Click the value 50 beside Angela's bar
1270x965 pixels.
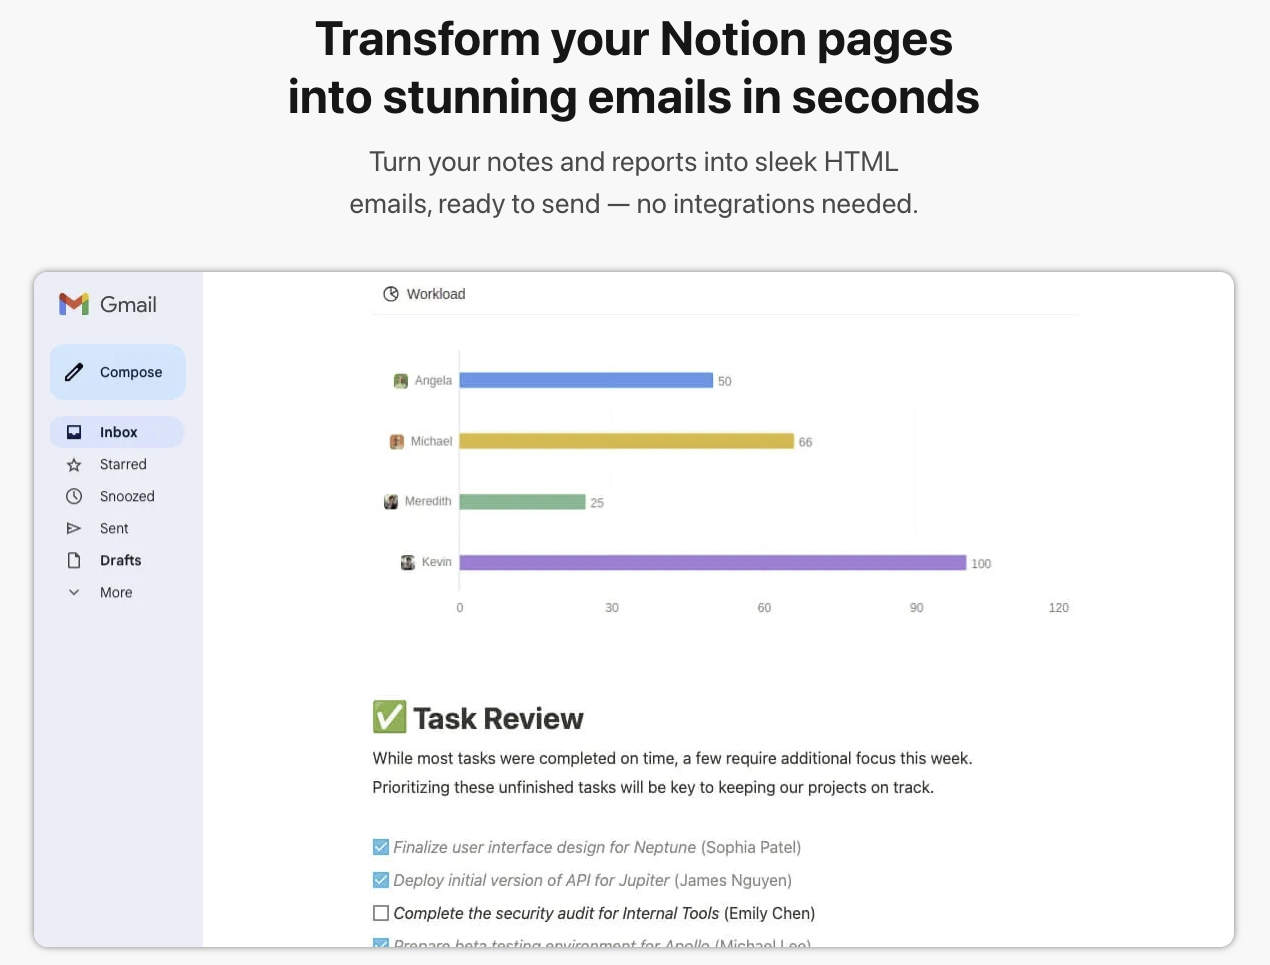point(725,381)
